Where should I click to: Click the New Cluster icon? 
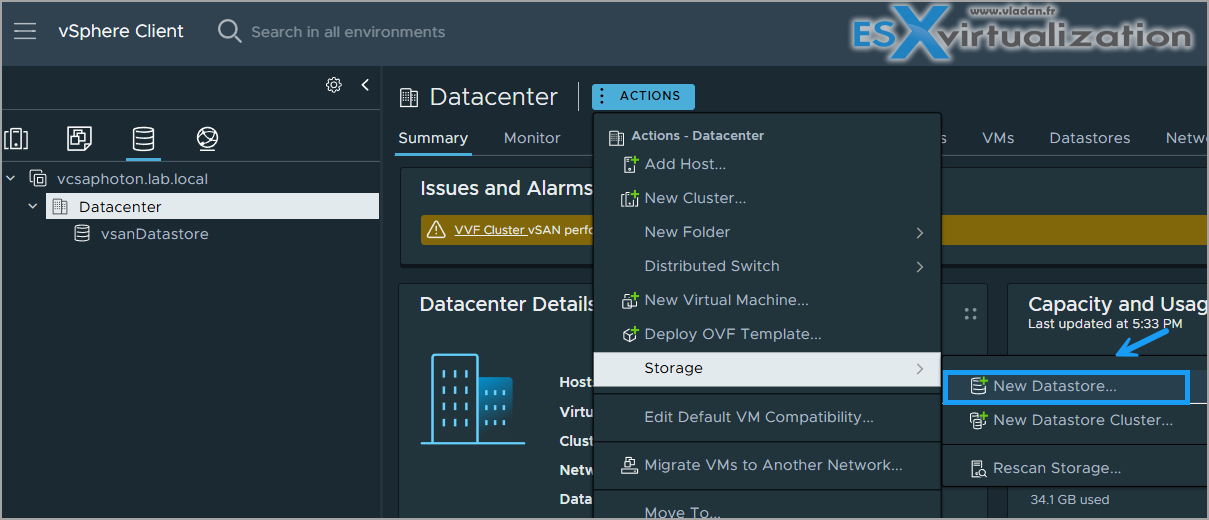630,198
